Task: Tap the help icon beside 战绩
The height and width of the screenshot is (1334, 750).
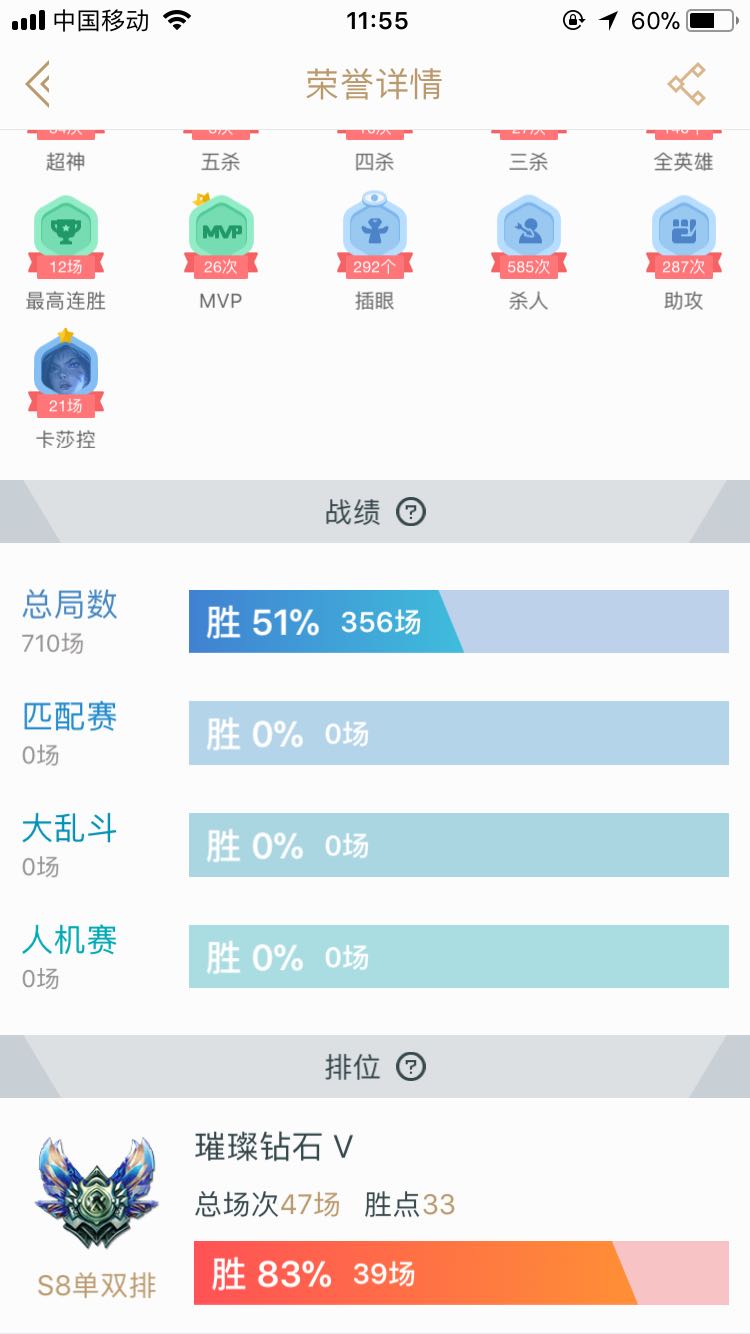Action: (x=411, y=512)
